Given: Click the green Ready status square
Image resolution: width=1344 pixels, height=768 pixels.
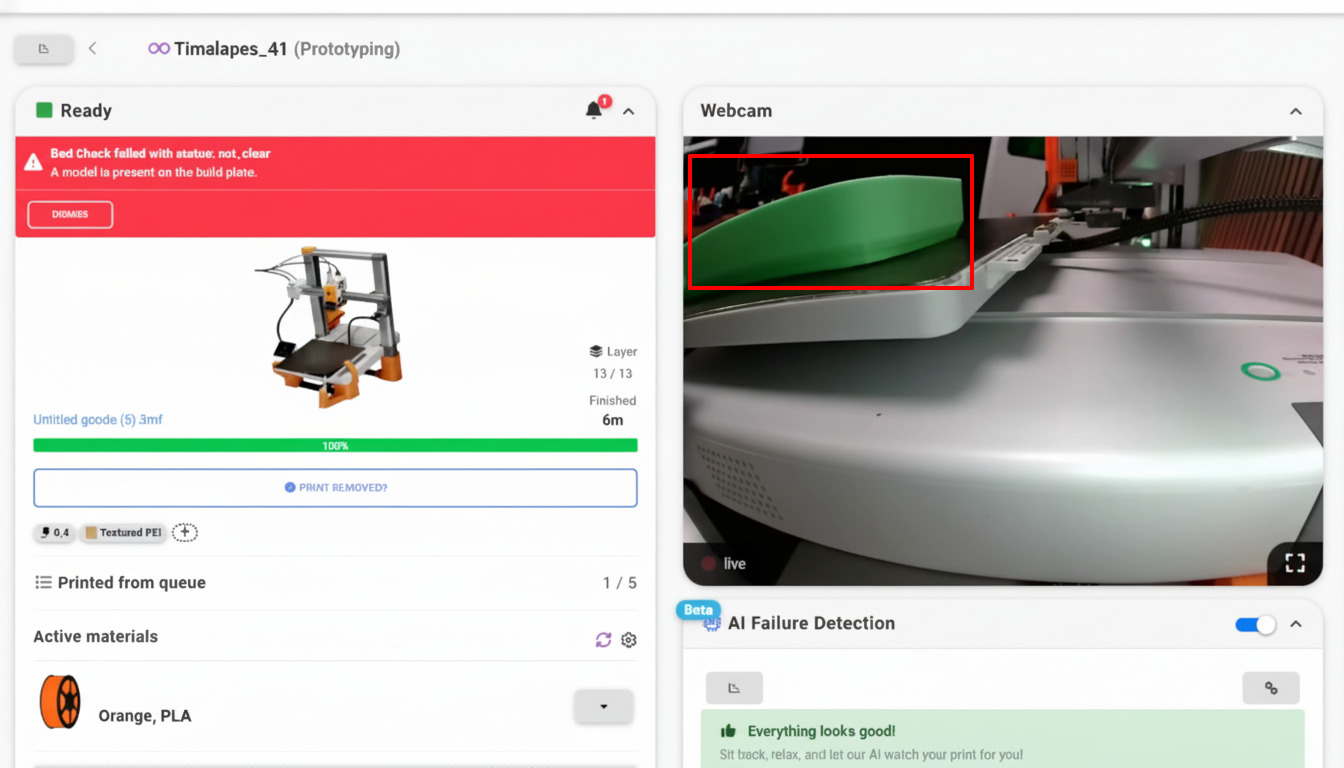Looking at the screenshot, I should (x=44, y=110).
